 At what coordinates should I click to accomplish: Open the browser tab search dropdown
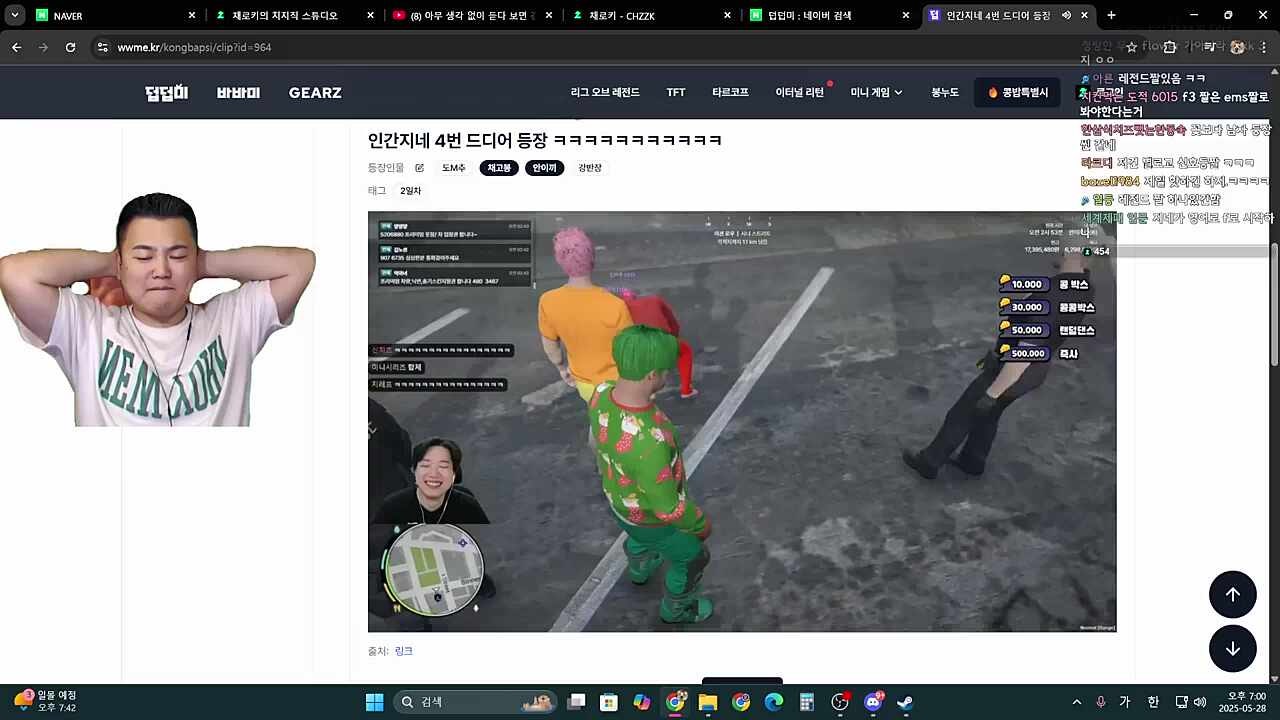tap(15, 15)
